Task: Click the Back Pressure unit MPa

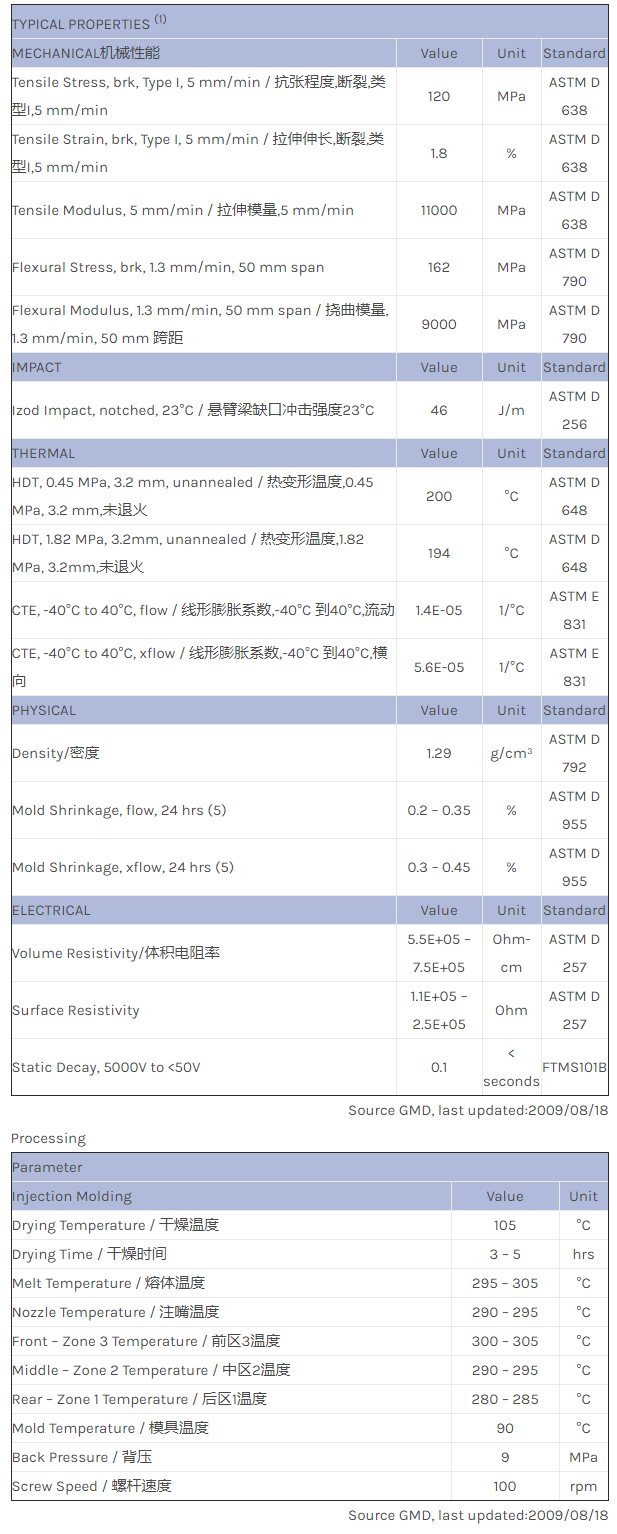Action: click(583, 1457)
